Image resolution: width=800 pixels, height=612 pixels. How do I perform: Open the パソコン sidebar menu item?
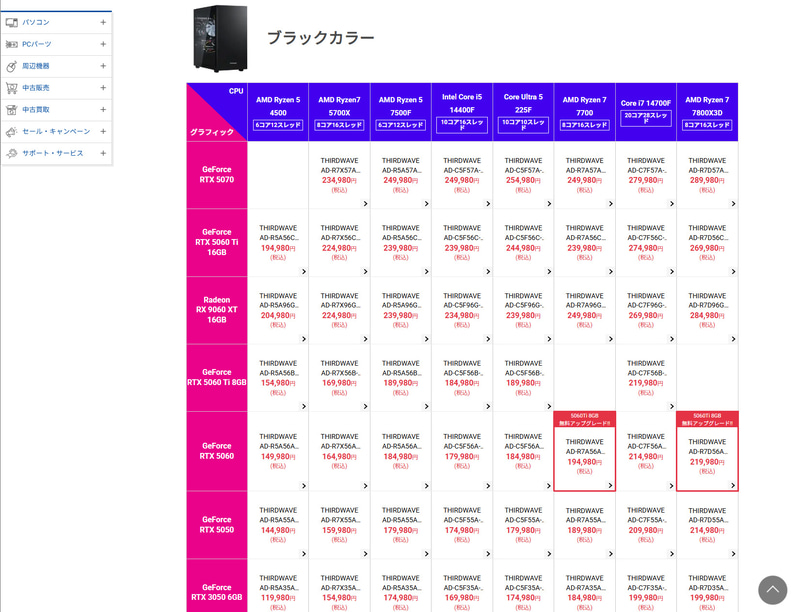tap(56, 22)
